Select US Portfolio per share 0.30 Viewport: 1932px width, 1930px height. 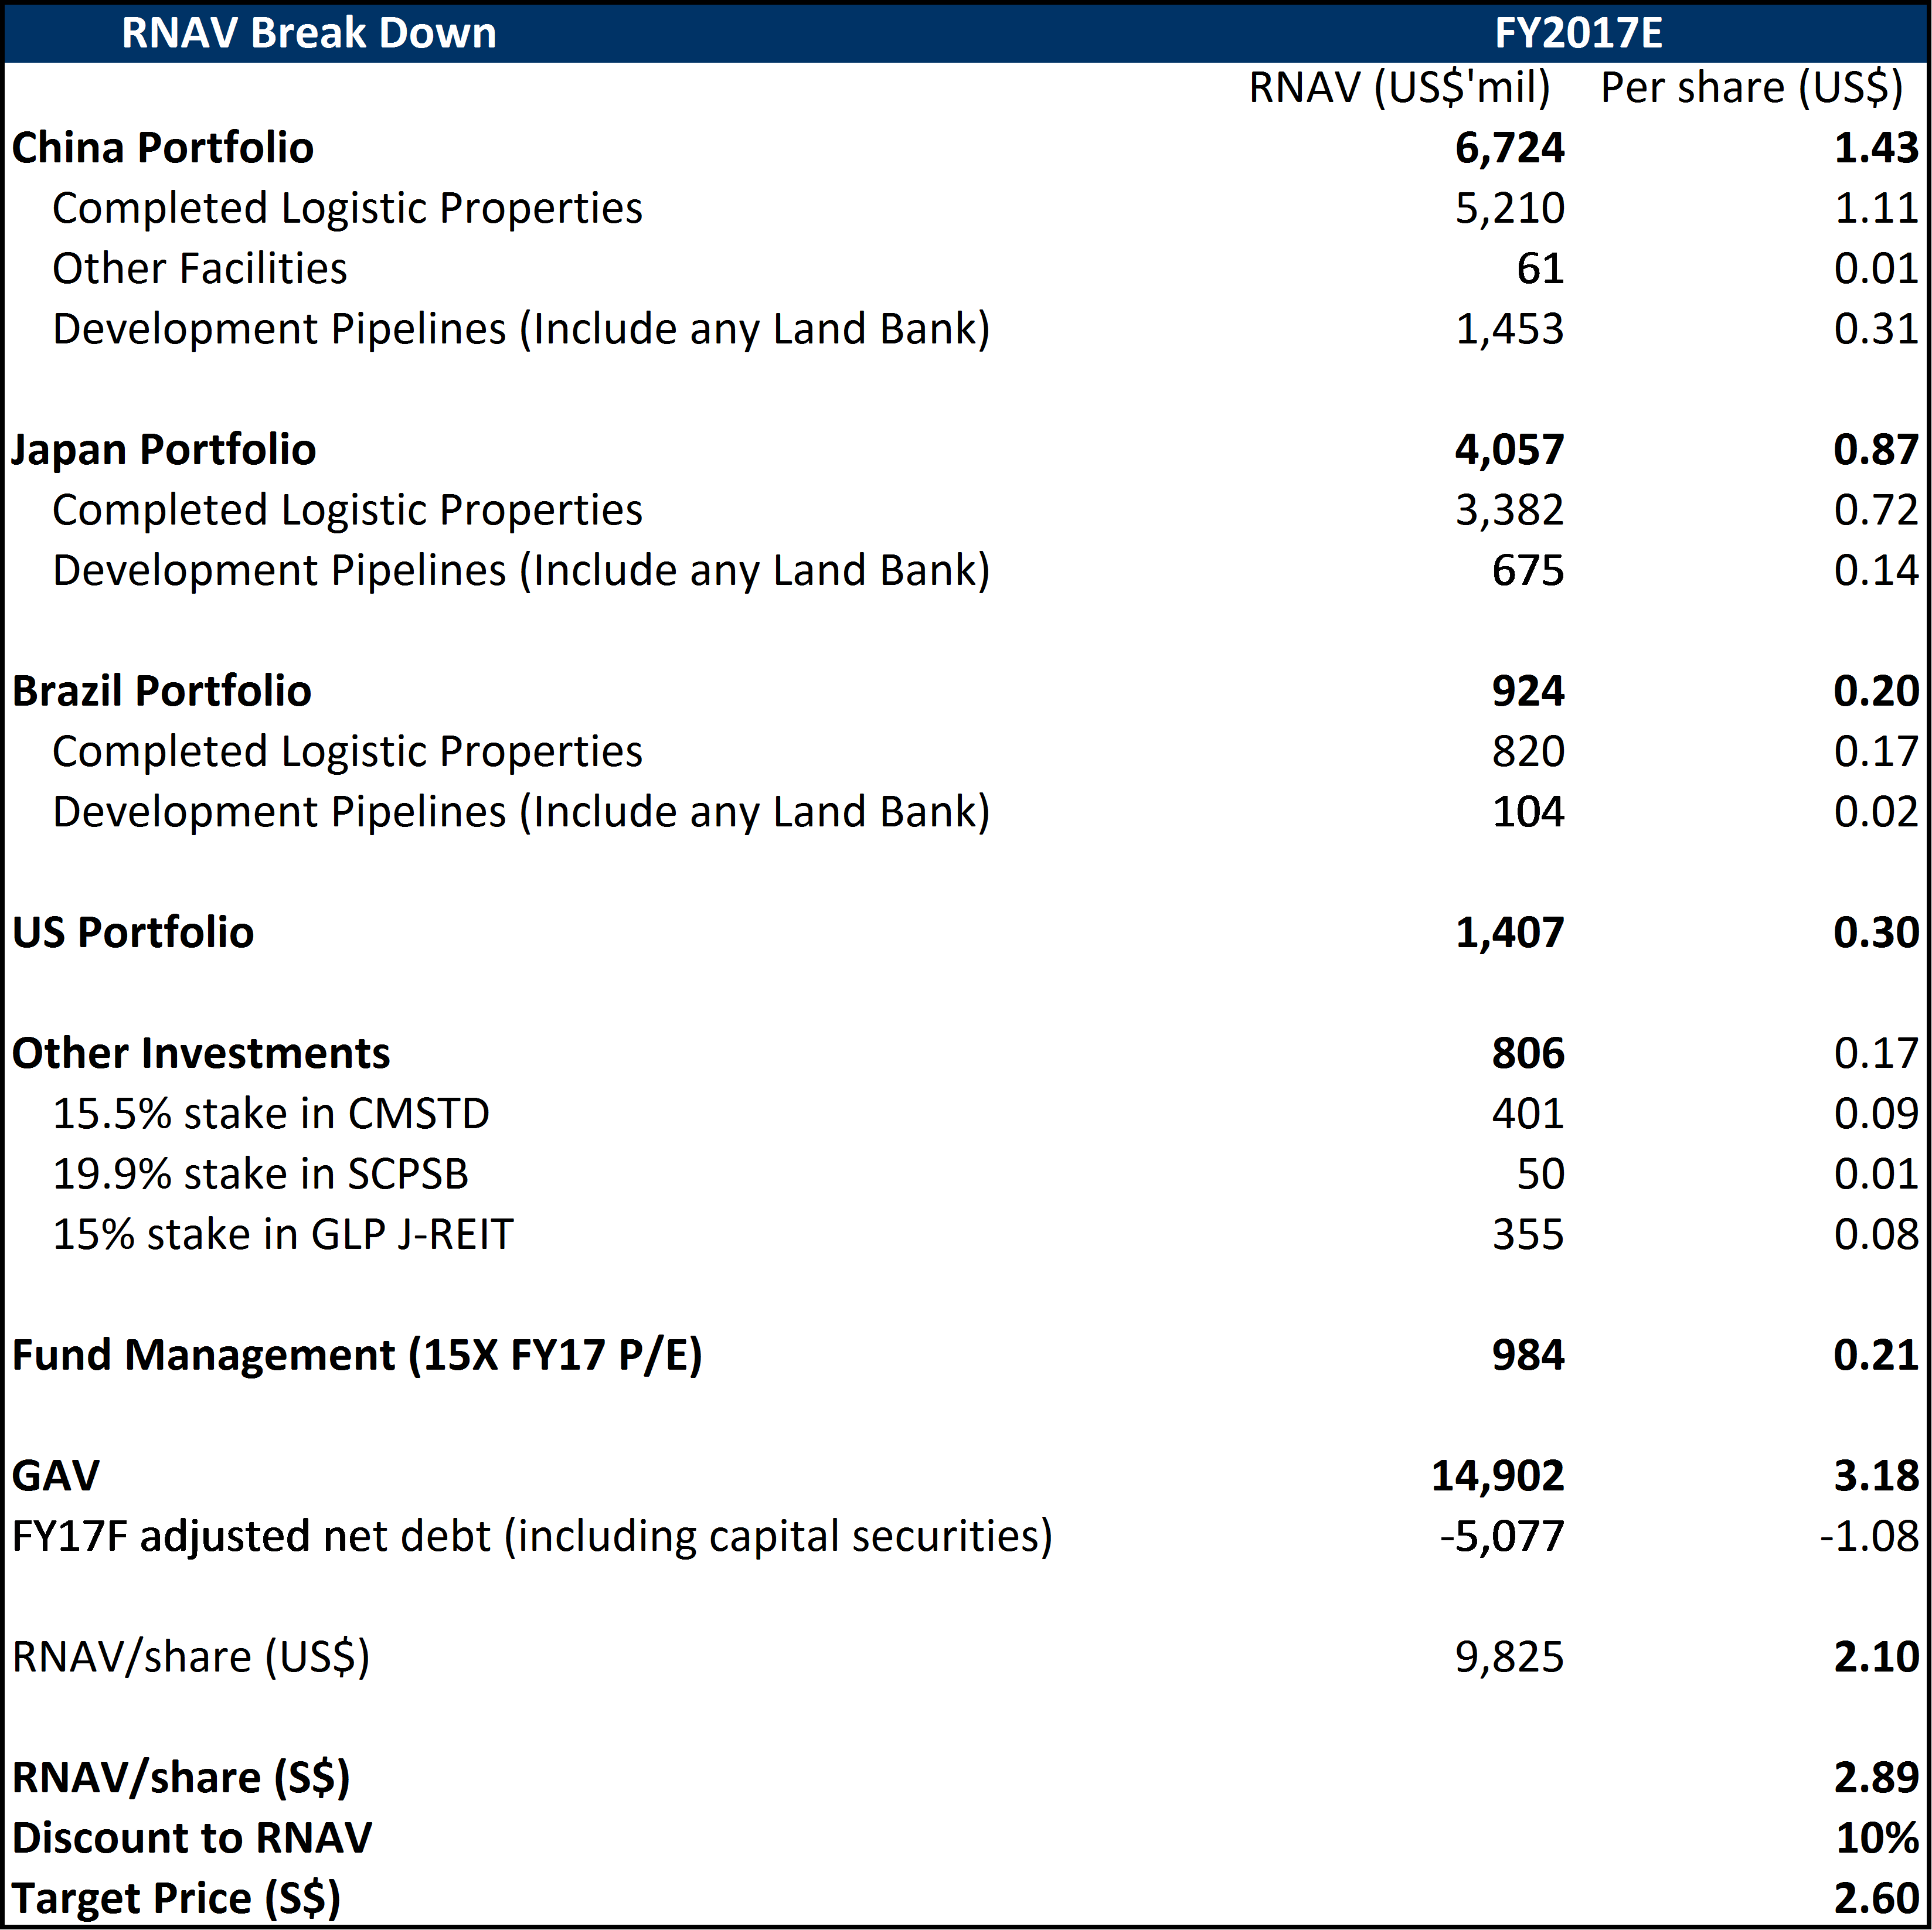click(1876, 933)
